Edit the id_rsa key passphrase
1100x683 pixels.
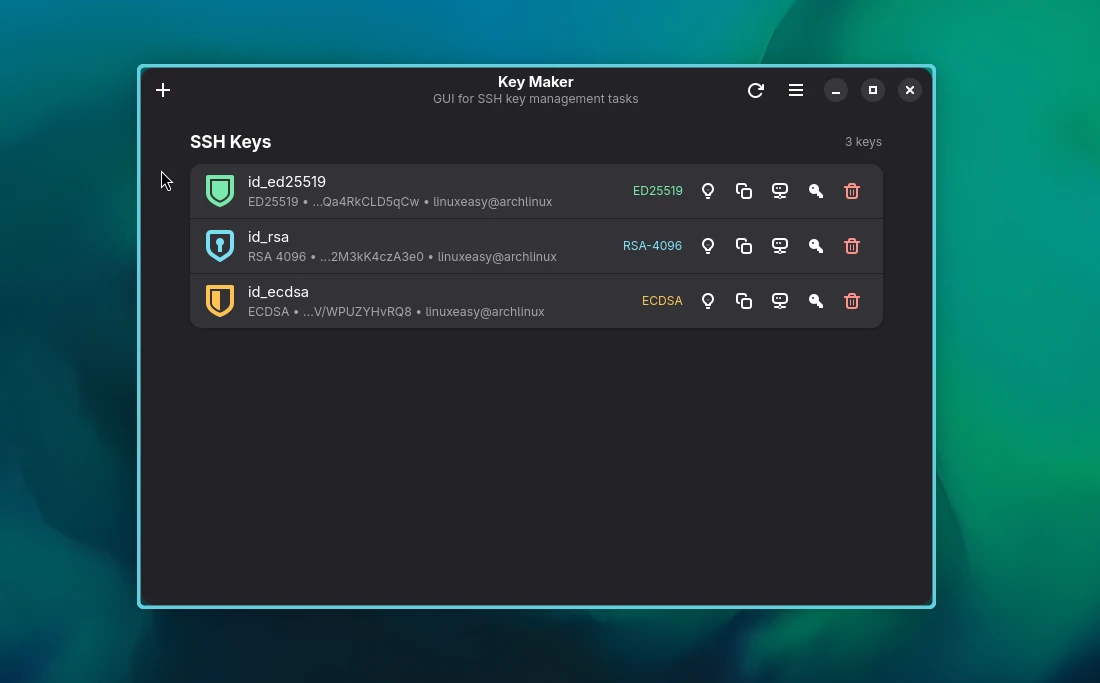tap(816, 245)
